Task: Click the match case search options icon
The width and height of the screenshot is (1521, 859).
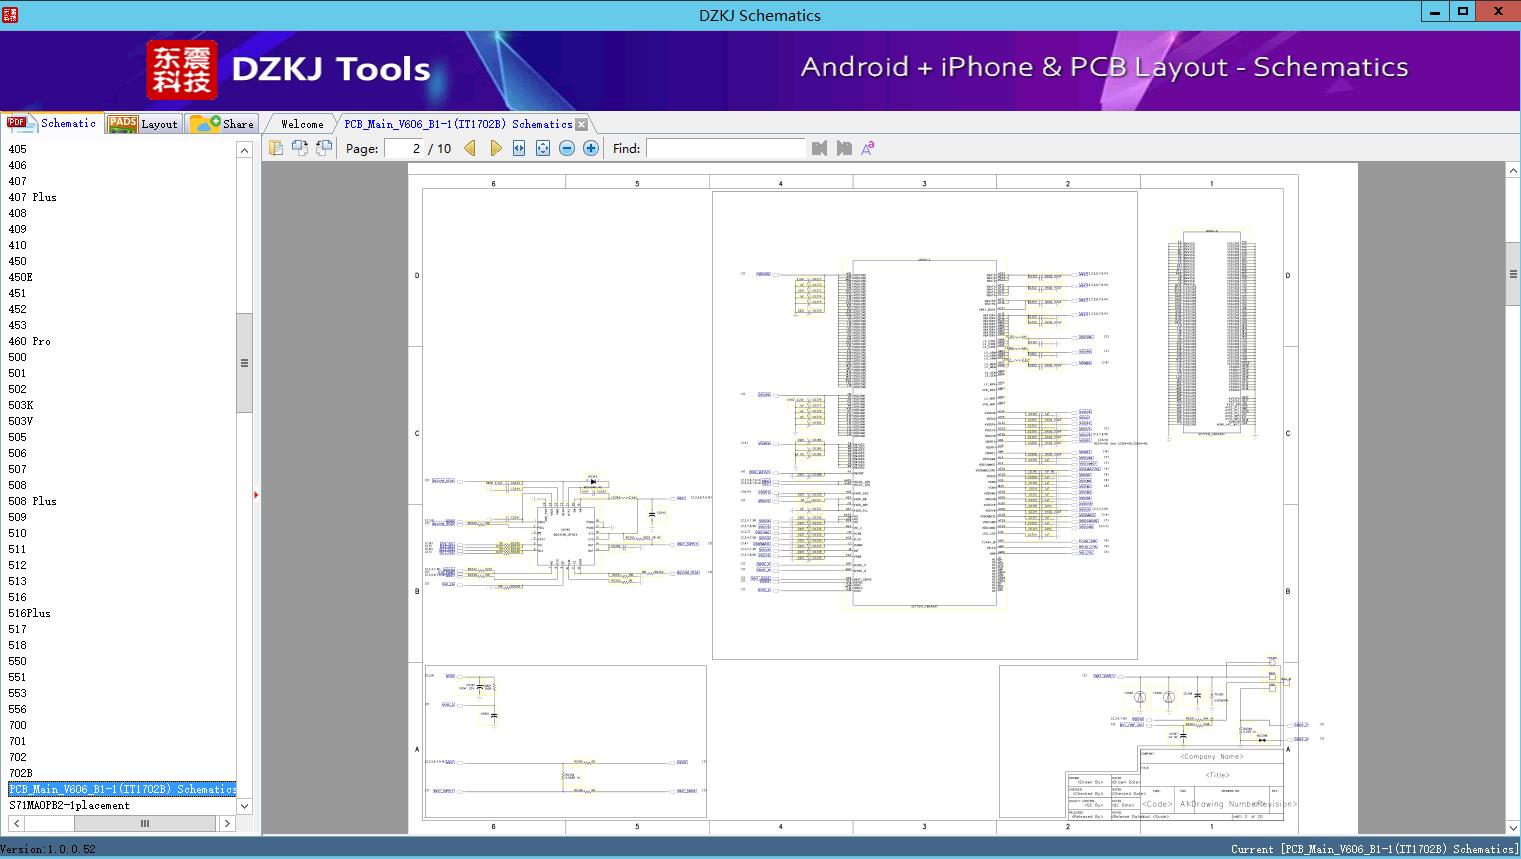Action: pyautogui.click(x=868, y=148)
